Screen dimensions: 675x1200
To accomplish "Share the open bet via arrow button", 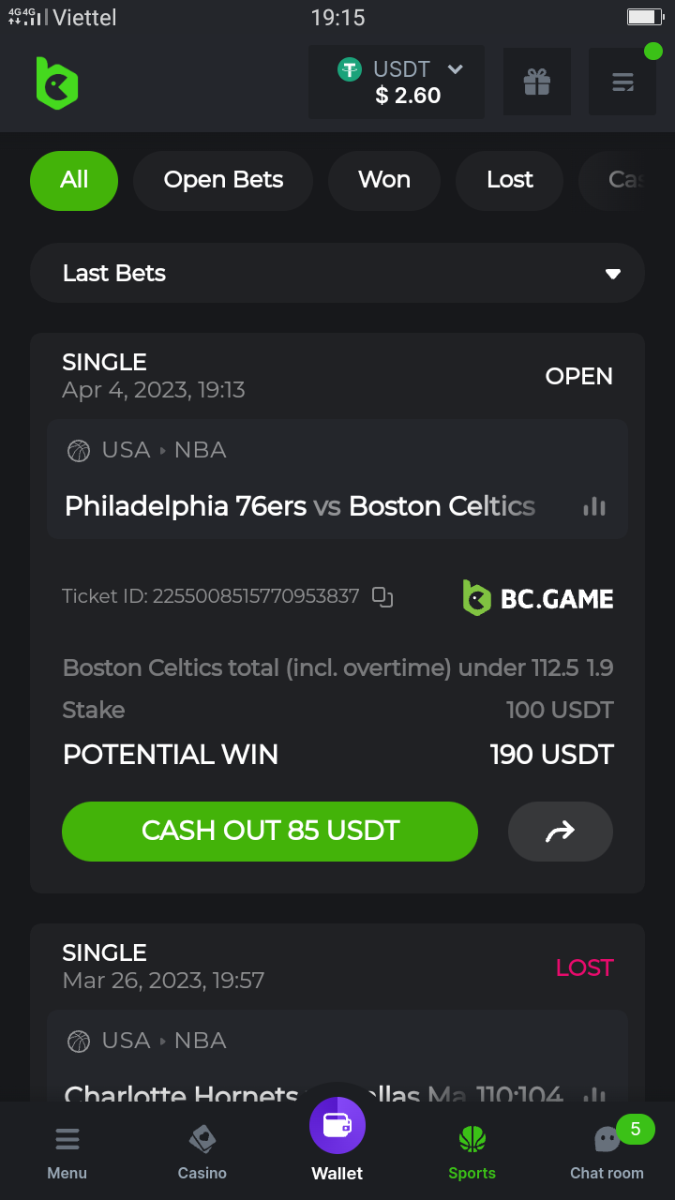I will tap(560, 831).
